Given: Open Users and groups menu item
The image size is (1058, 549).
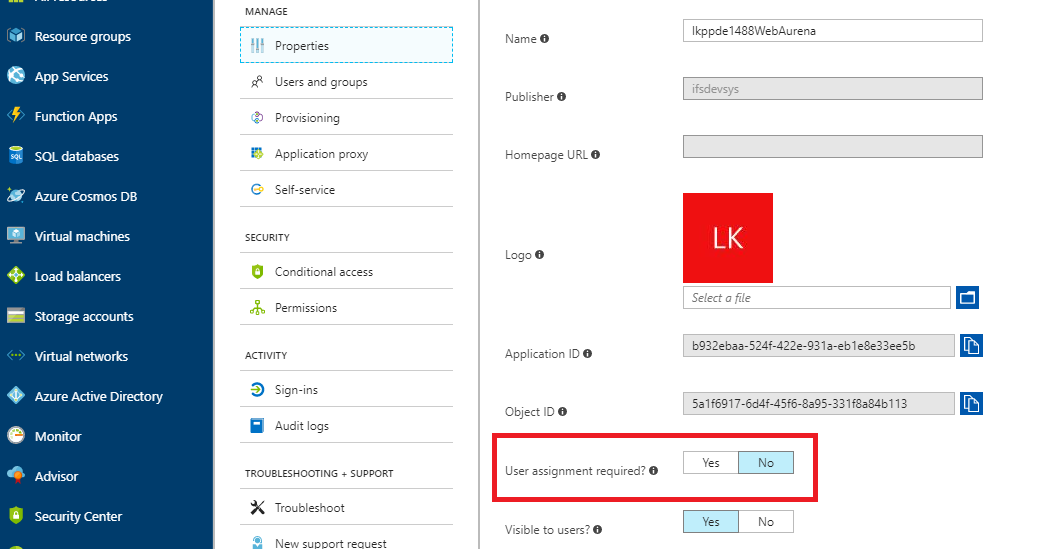Looking at the screenshot, I should [346, 82].
